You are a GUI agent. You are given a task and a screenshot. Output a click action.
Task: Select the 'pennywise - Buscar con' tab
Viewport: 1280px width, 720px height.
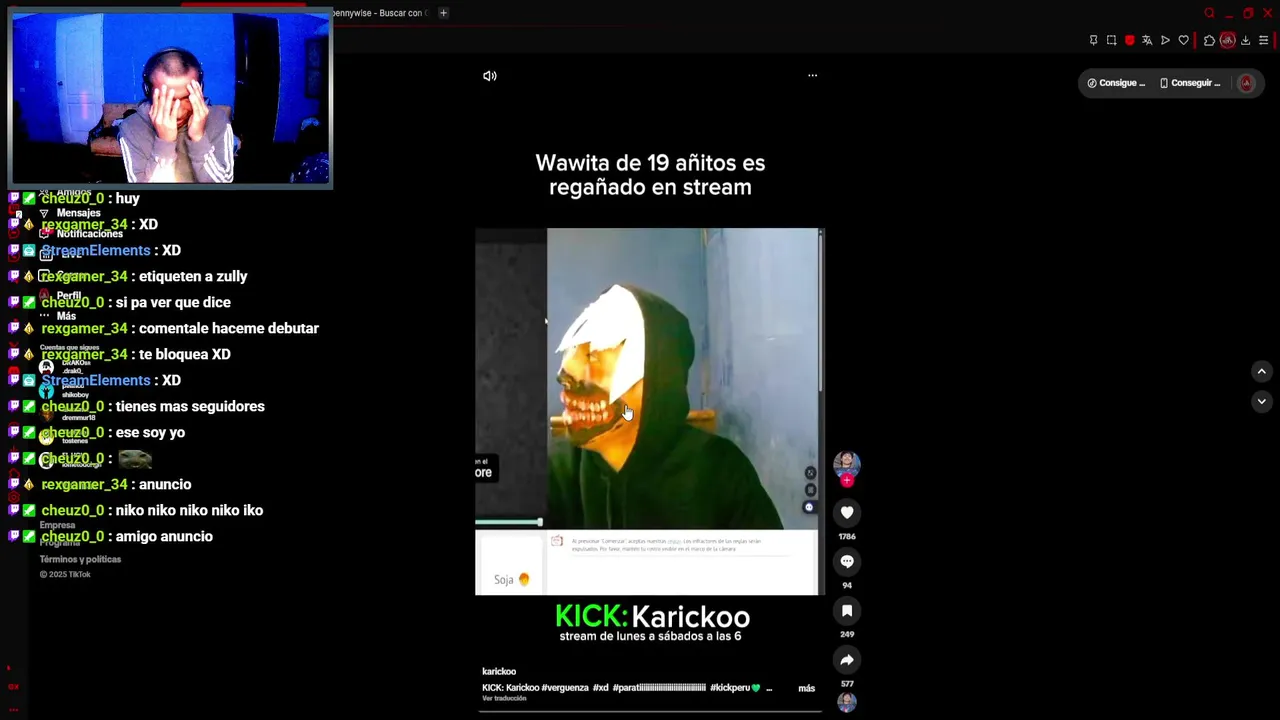click(380, 13)
